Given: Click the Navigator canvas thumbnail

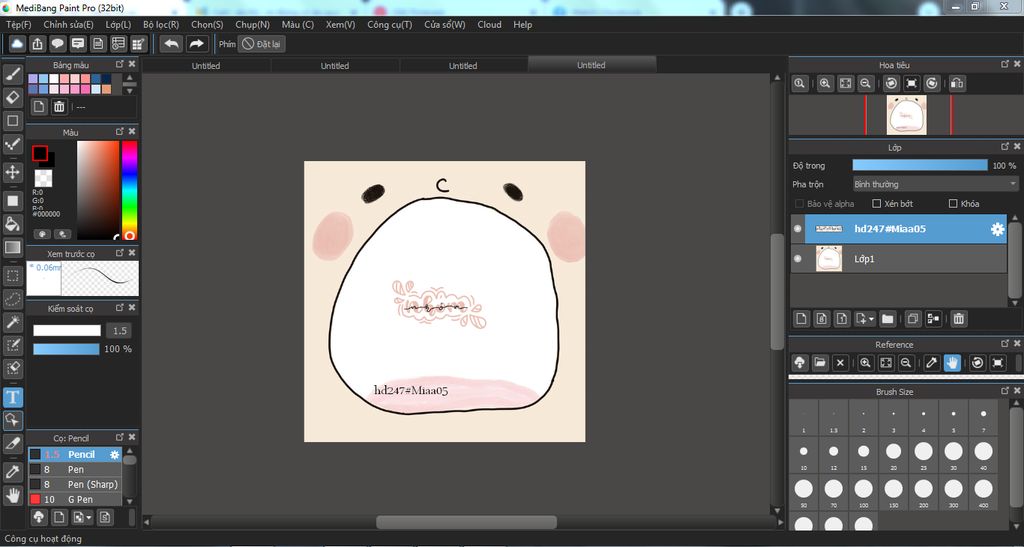Looking at the screenshot, I should coord(906,115).
